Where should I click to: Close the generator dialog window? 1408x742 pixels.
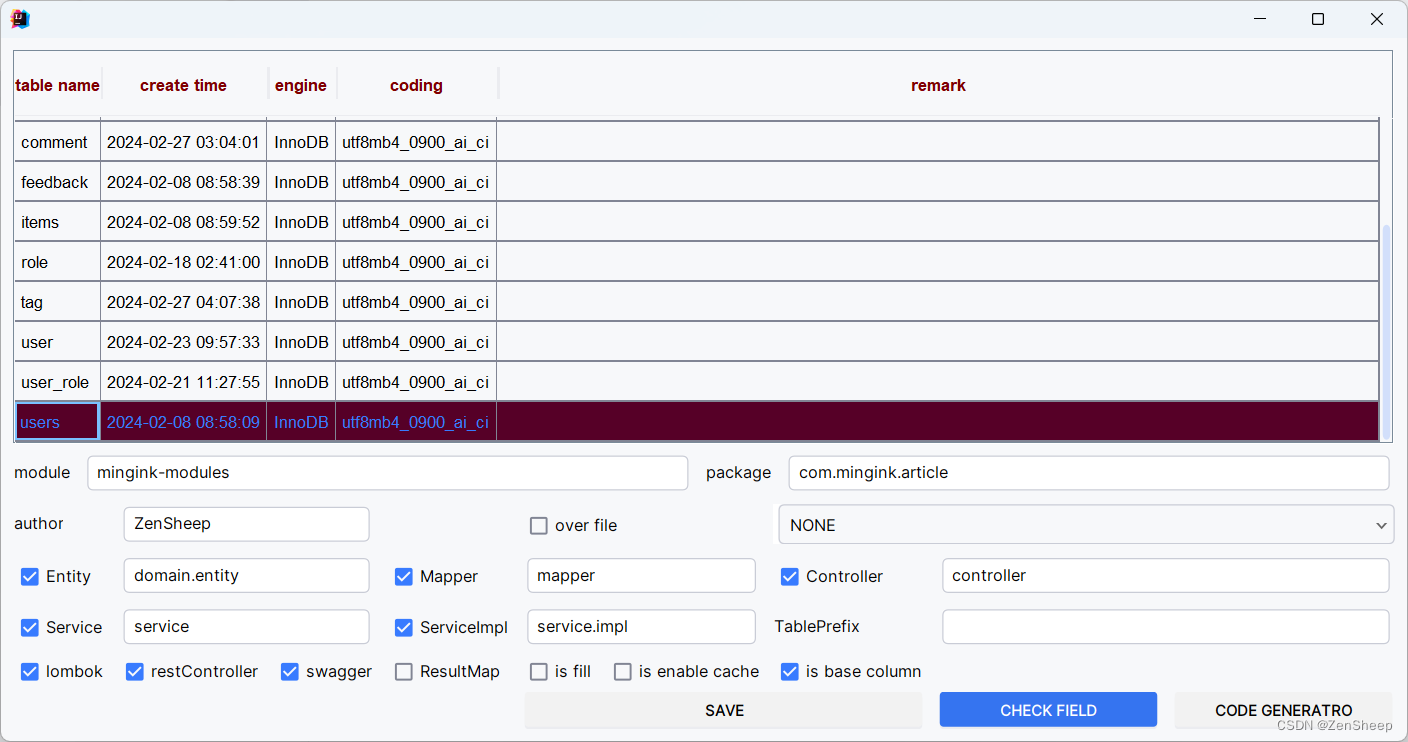click(1376, 19)
